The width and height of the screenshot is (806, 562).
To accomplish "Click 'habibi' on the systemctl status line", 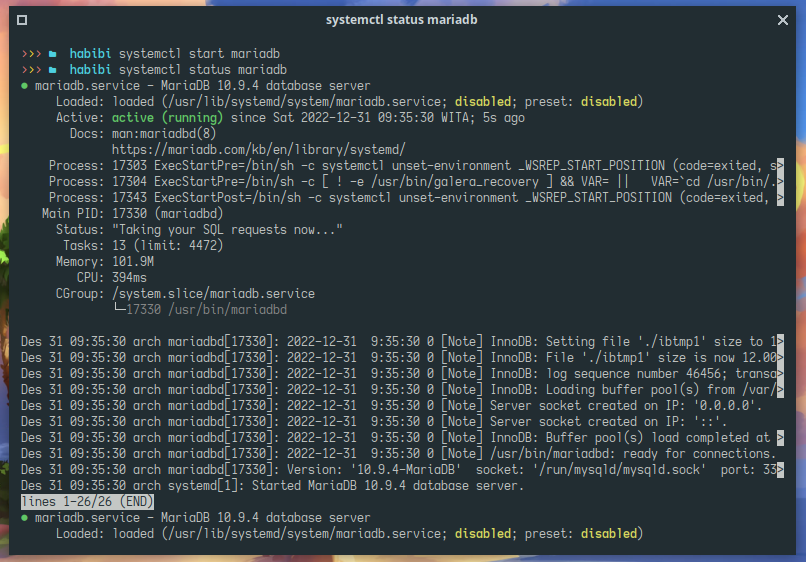I will [90, 70].
